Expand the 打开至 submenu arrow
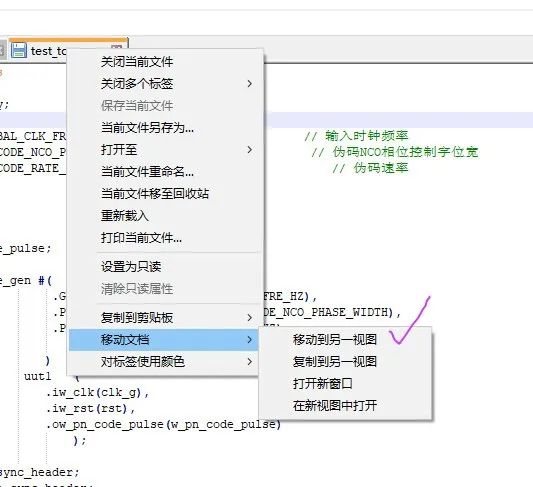The image size is (533, 487). [250, 150]
